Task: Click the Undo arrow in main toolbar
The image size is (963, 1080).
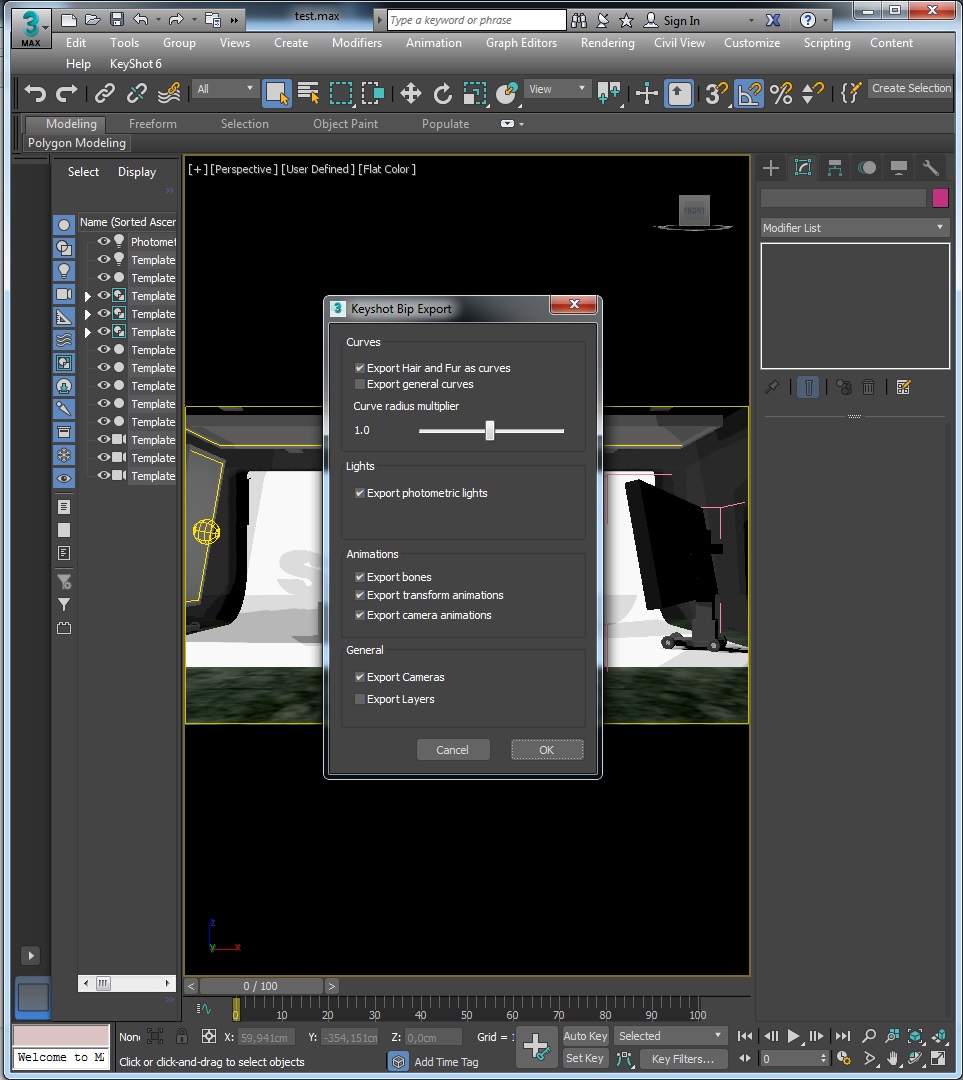Action: click(36, 93)
